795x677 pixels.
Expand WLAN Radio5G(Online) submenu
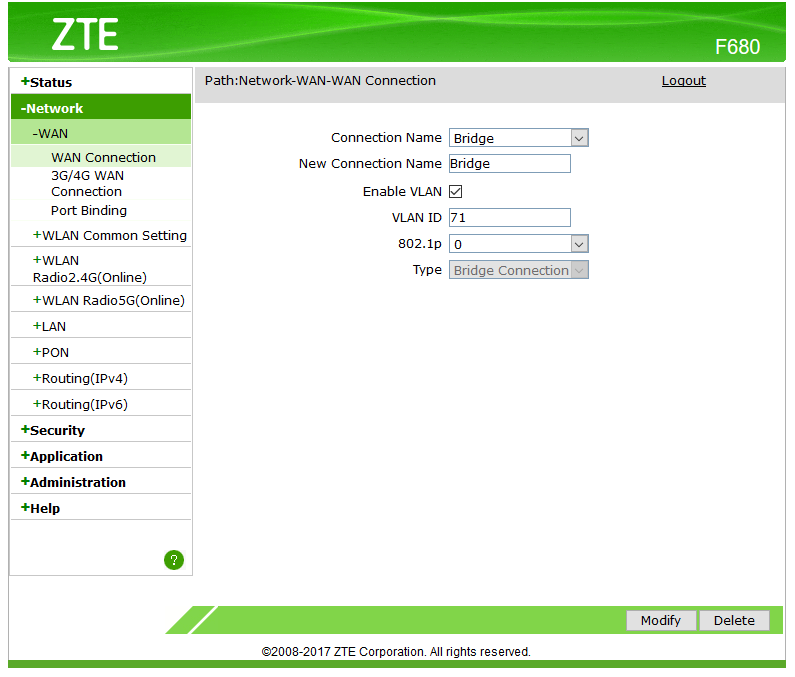pyautogui.click(x=109, y=300)
